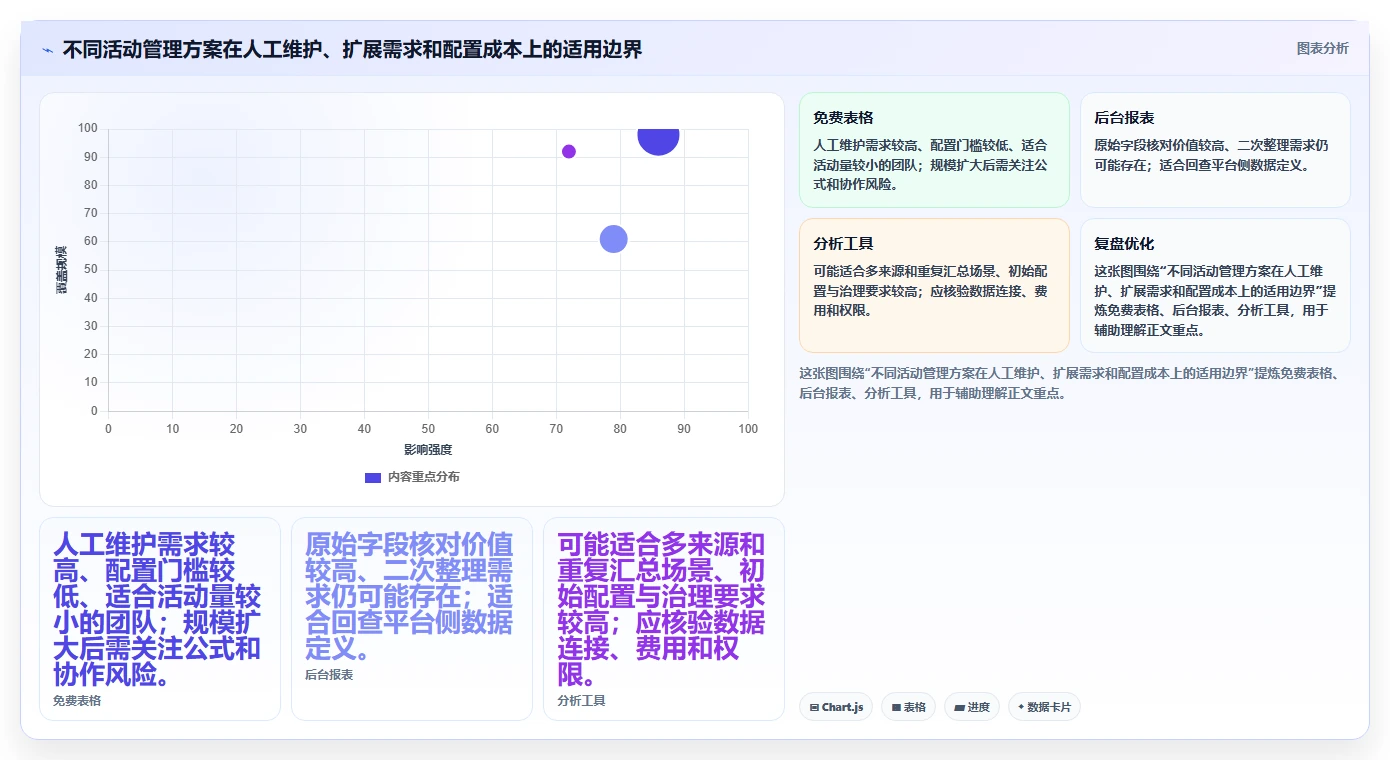This screenshot has height=760, width=1390.
Task: Click the 分析工具 caption under purple text
Action: pos(581,701)
